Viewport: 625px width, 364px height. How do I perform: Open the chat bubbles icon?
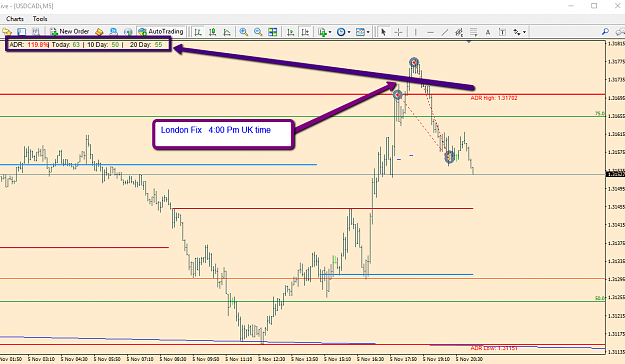tap(620, 32)
